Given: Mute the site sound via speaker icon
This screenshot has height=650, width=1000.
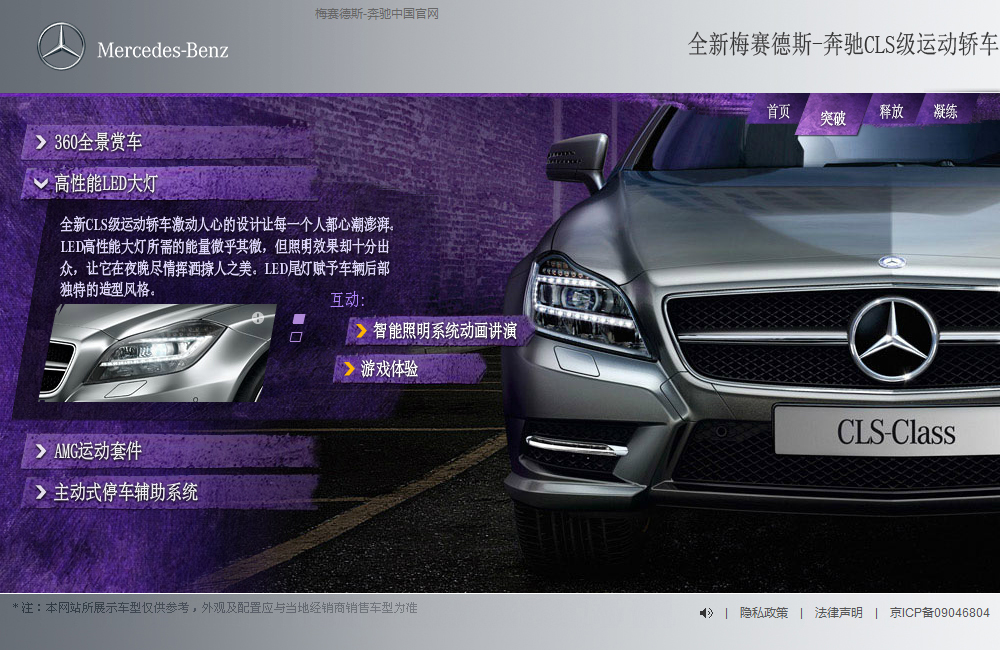Looking at the screenshot, I should [706, 613].
